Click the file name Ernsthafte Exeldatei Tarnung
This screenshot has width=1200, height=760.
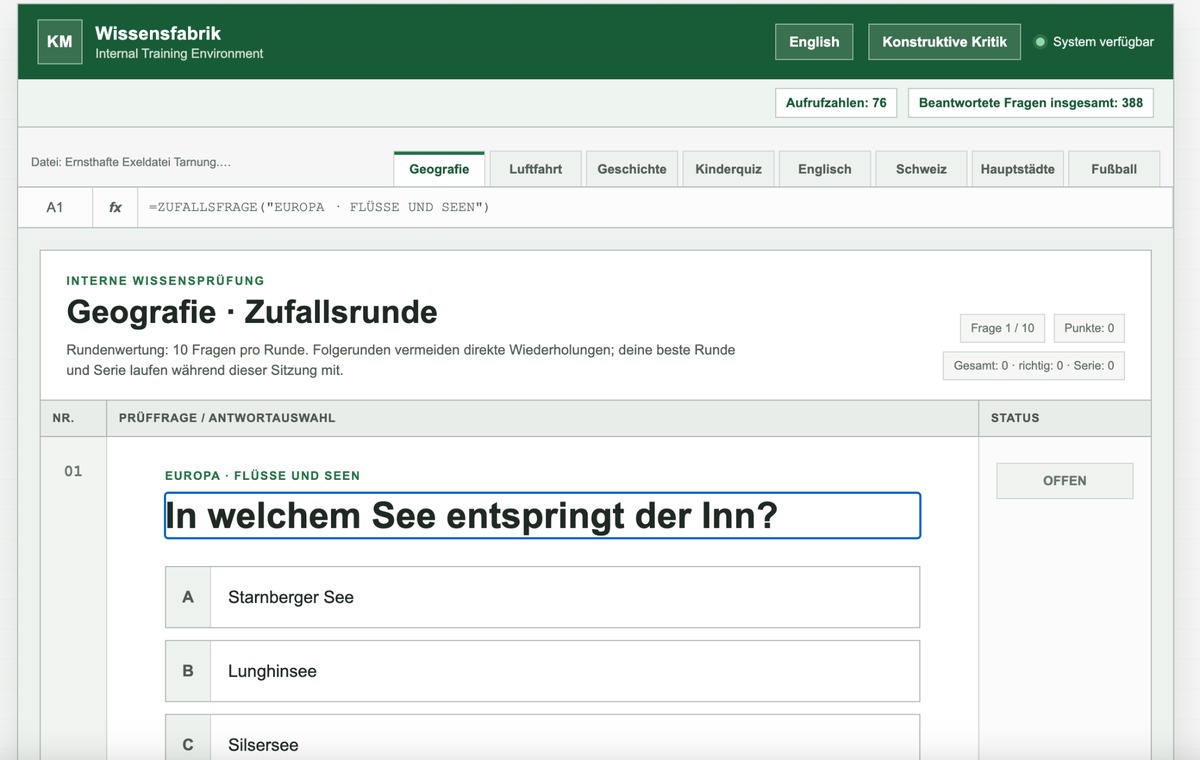131,162
